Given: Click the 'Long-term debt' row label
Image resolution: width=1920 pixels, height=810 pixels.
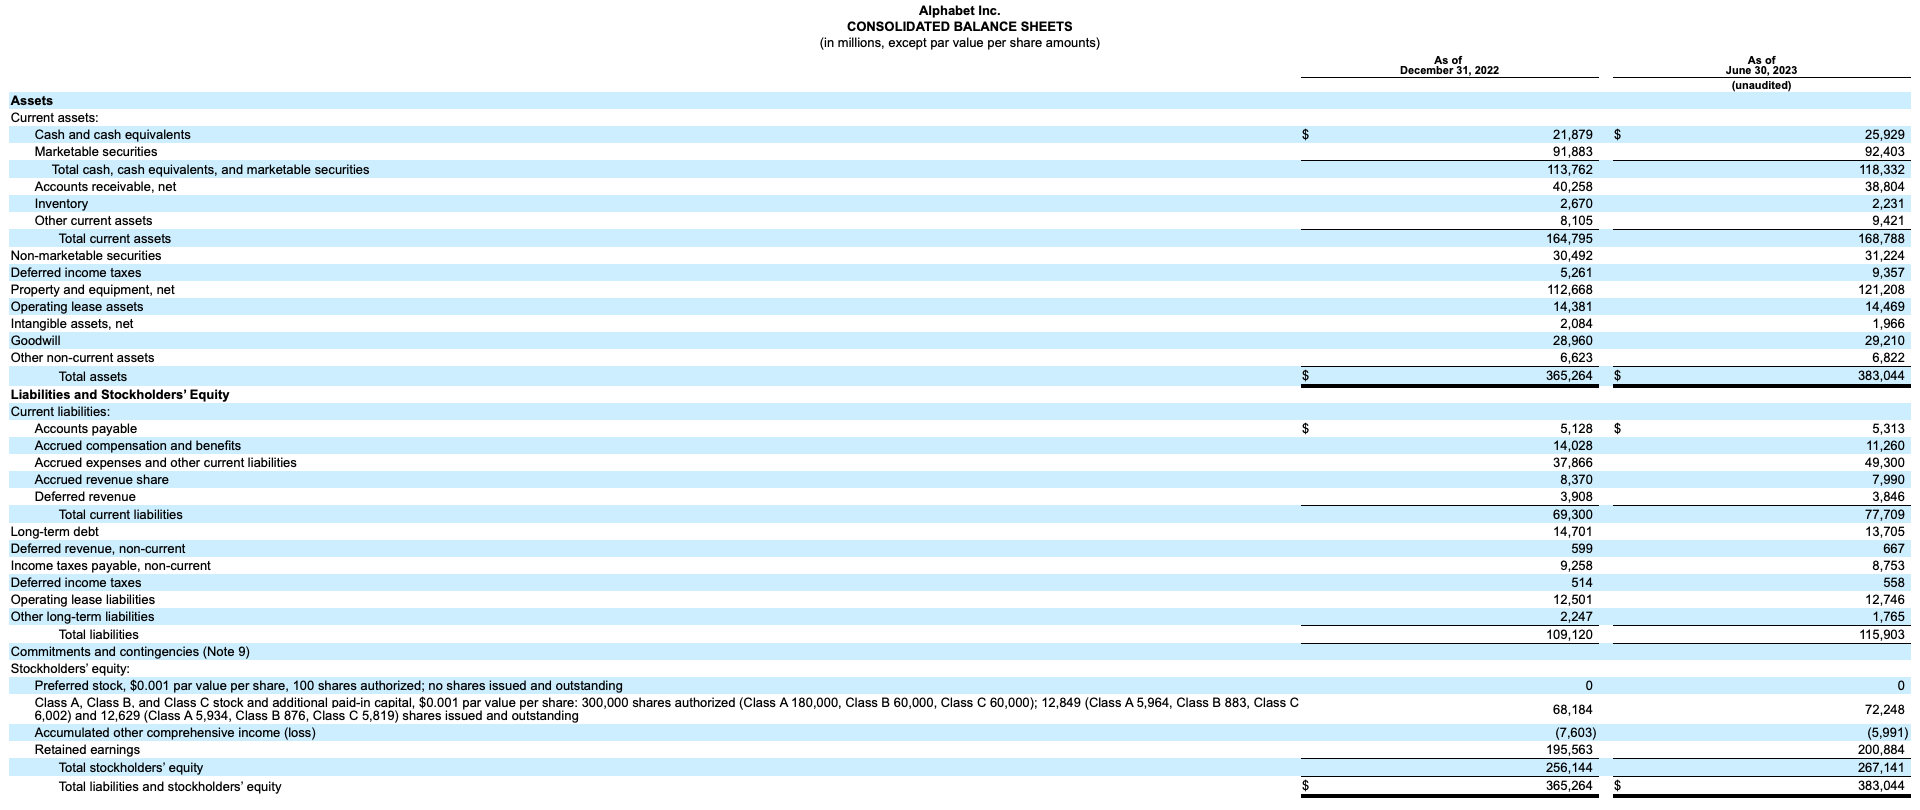Looking at the screenshot, I should [54, 532].
